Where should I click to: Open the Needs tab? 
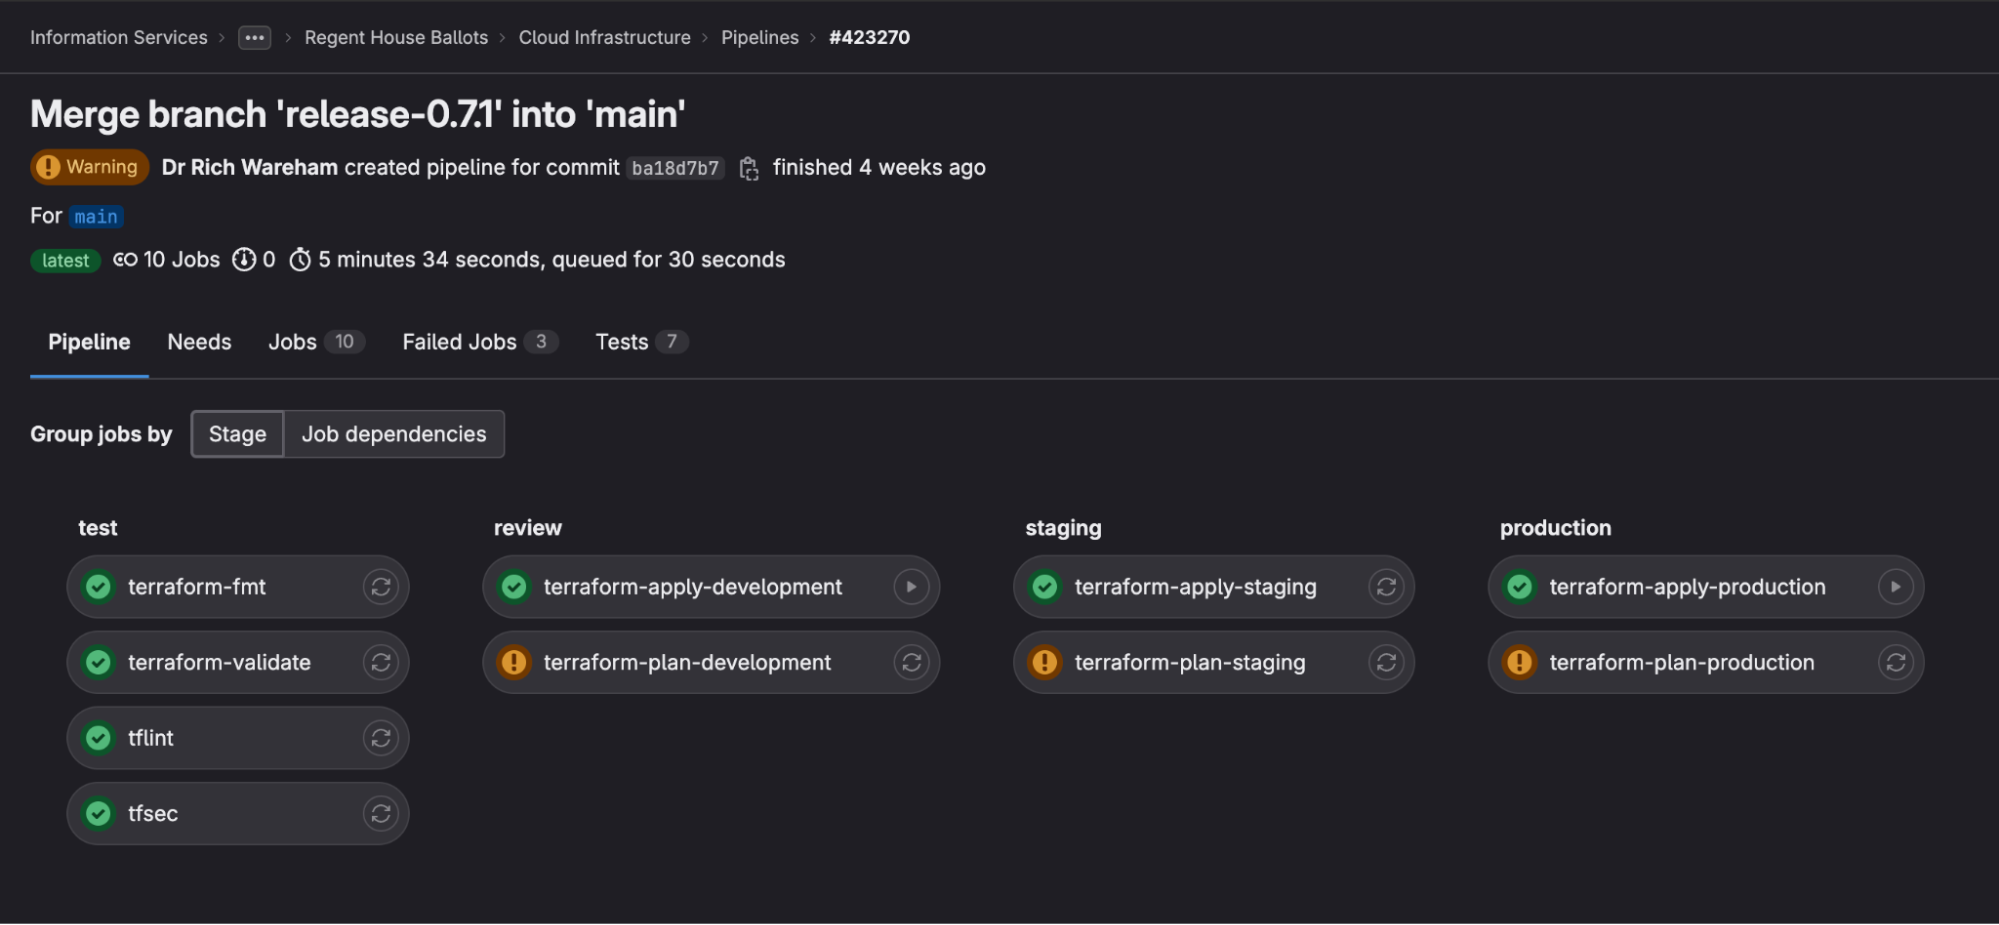pyautogui.click(x=199, y=342)
